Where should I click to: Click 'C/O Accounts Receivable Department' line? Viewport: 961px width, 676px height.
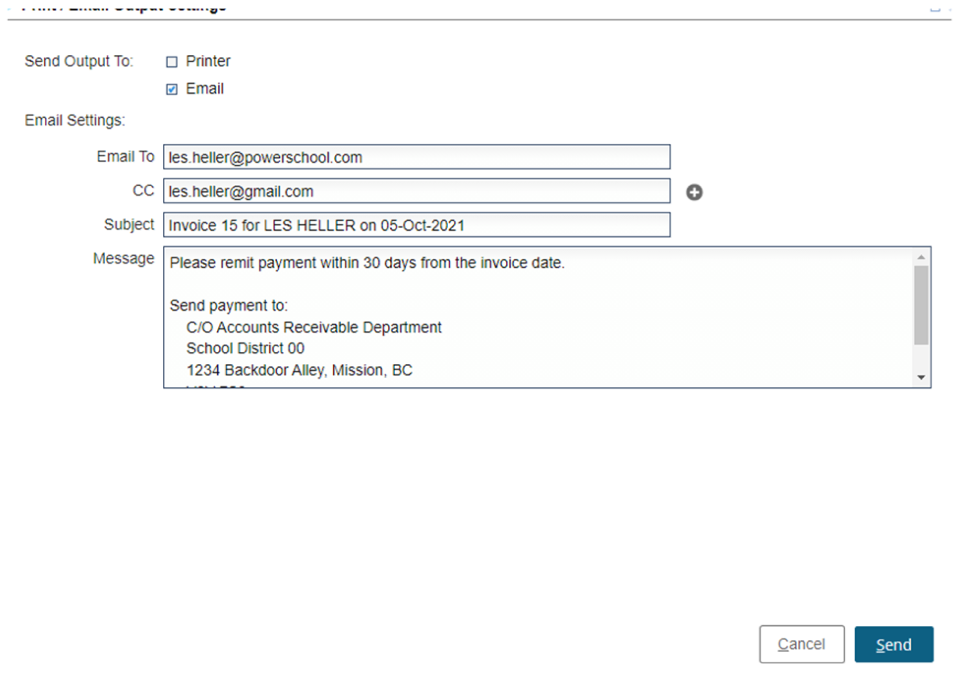click(x=313, y=327)
